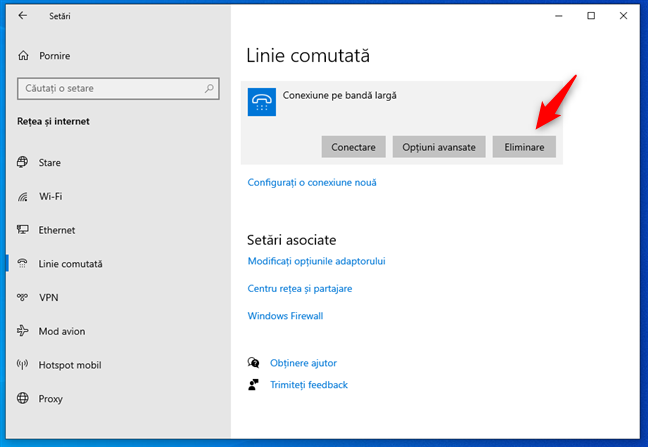Click Configurați o conexiune nouă link
The width and height of the screenshot is (648, 447).
pos(312,183)
